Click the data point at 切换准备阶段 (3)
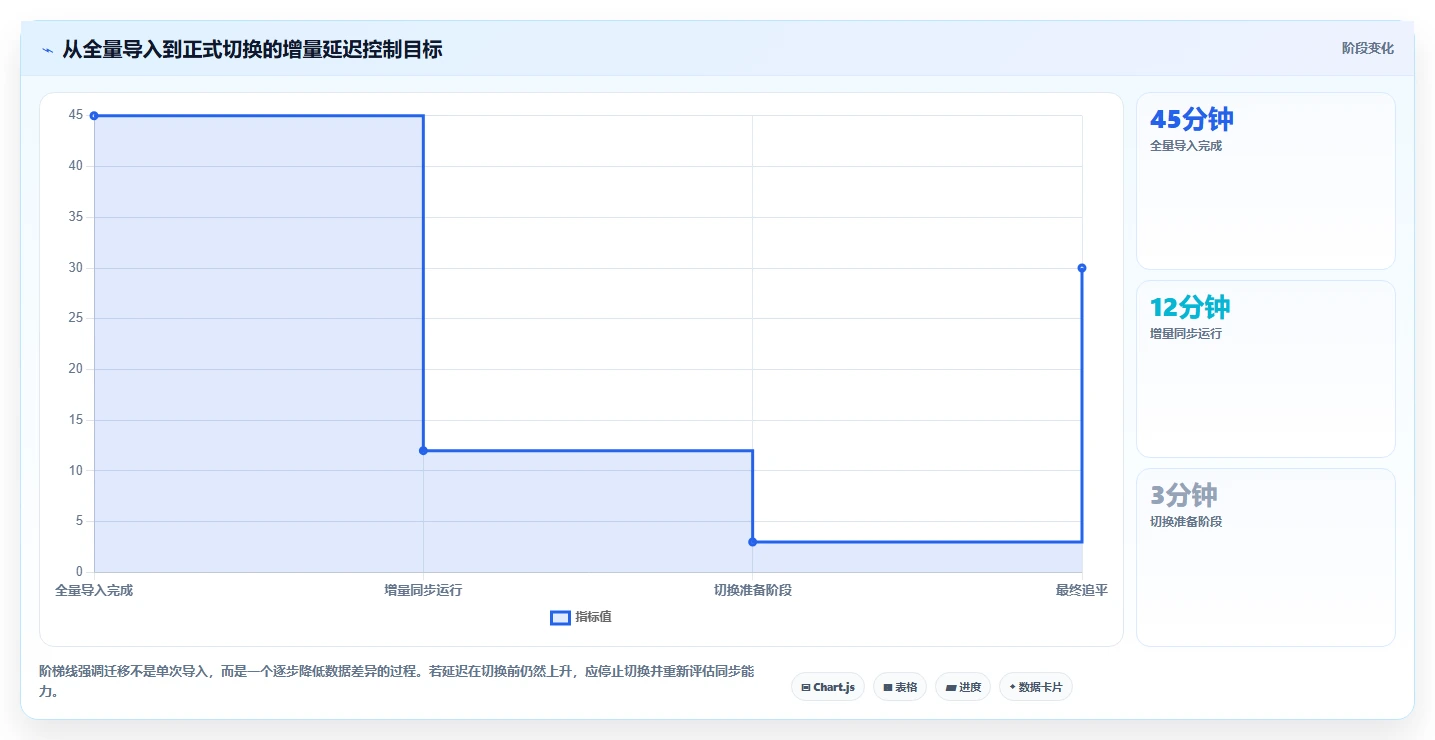Screen dimensions: 1435x740 click(x=752, y=542)
